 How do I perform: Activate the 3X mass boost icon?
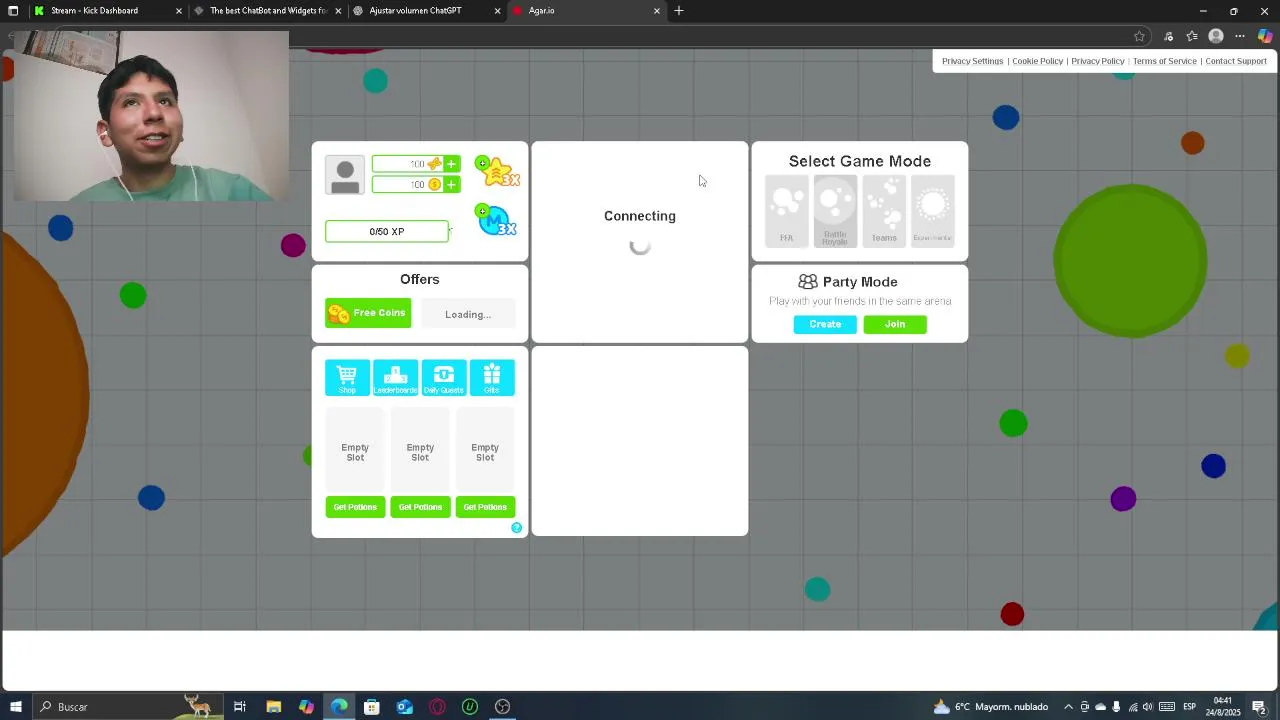tap(497, 220)
